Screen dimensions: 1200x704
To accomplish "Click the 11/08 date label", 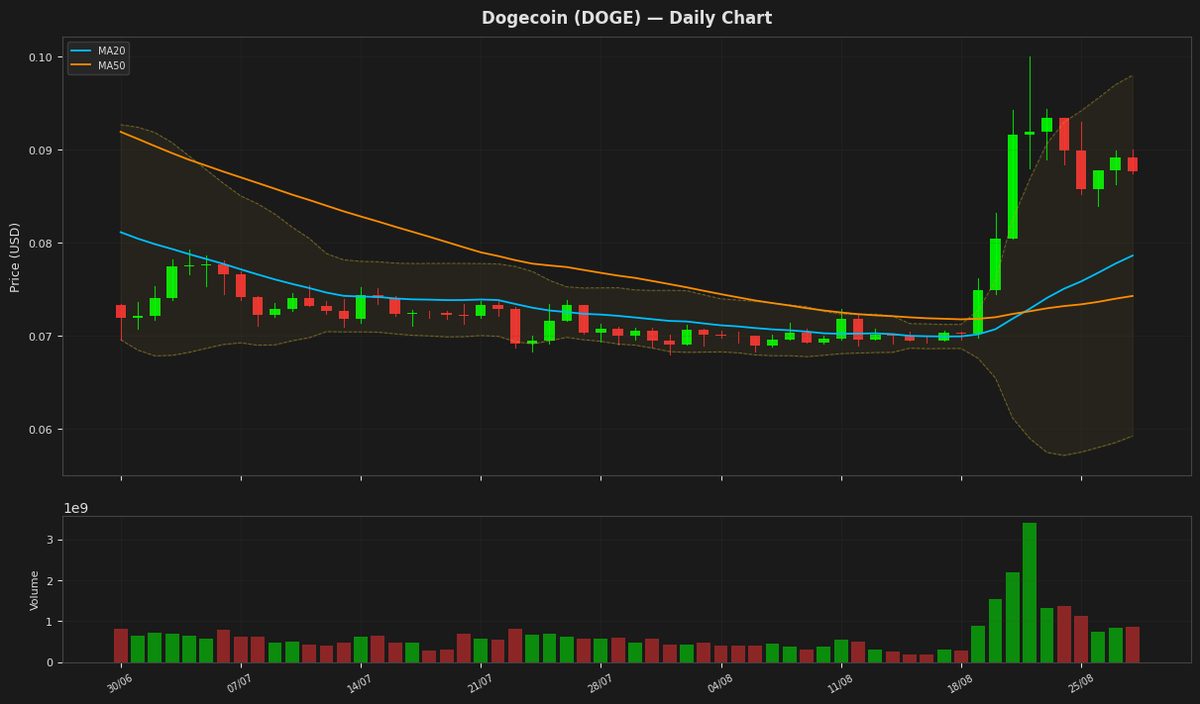I will (840, 682).
